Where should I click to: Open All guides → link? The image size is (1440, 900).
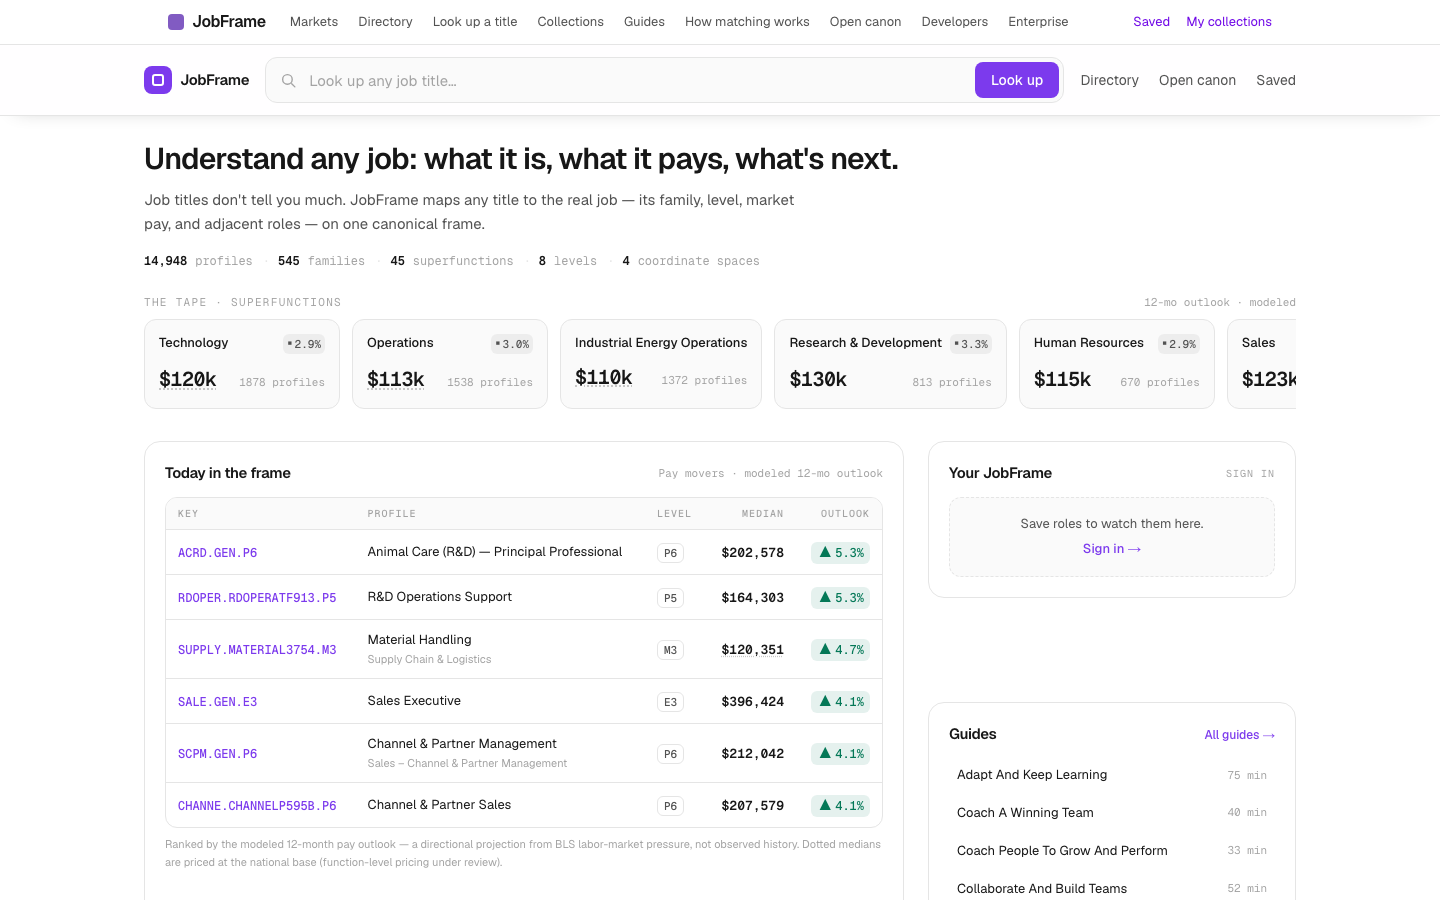1240,735
